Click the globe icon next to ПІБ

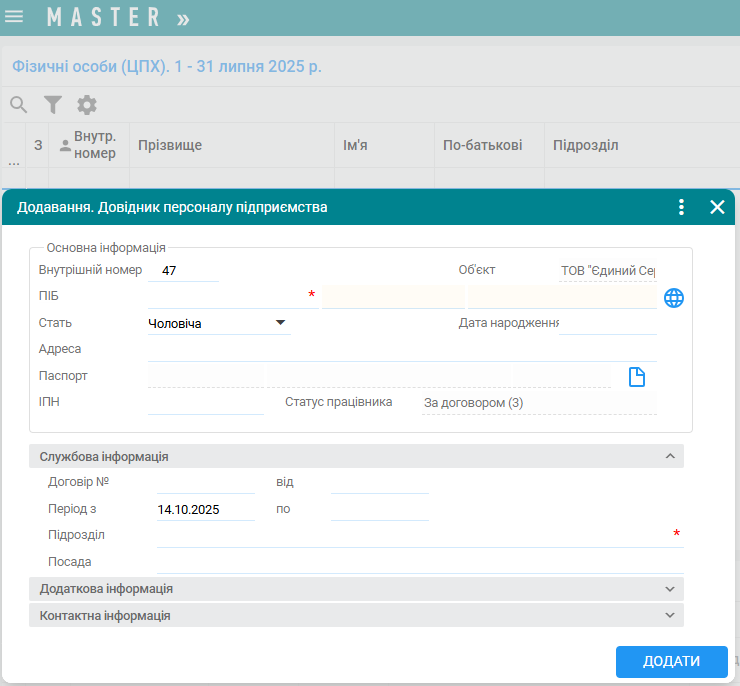tap(674, 297)
